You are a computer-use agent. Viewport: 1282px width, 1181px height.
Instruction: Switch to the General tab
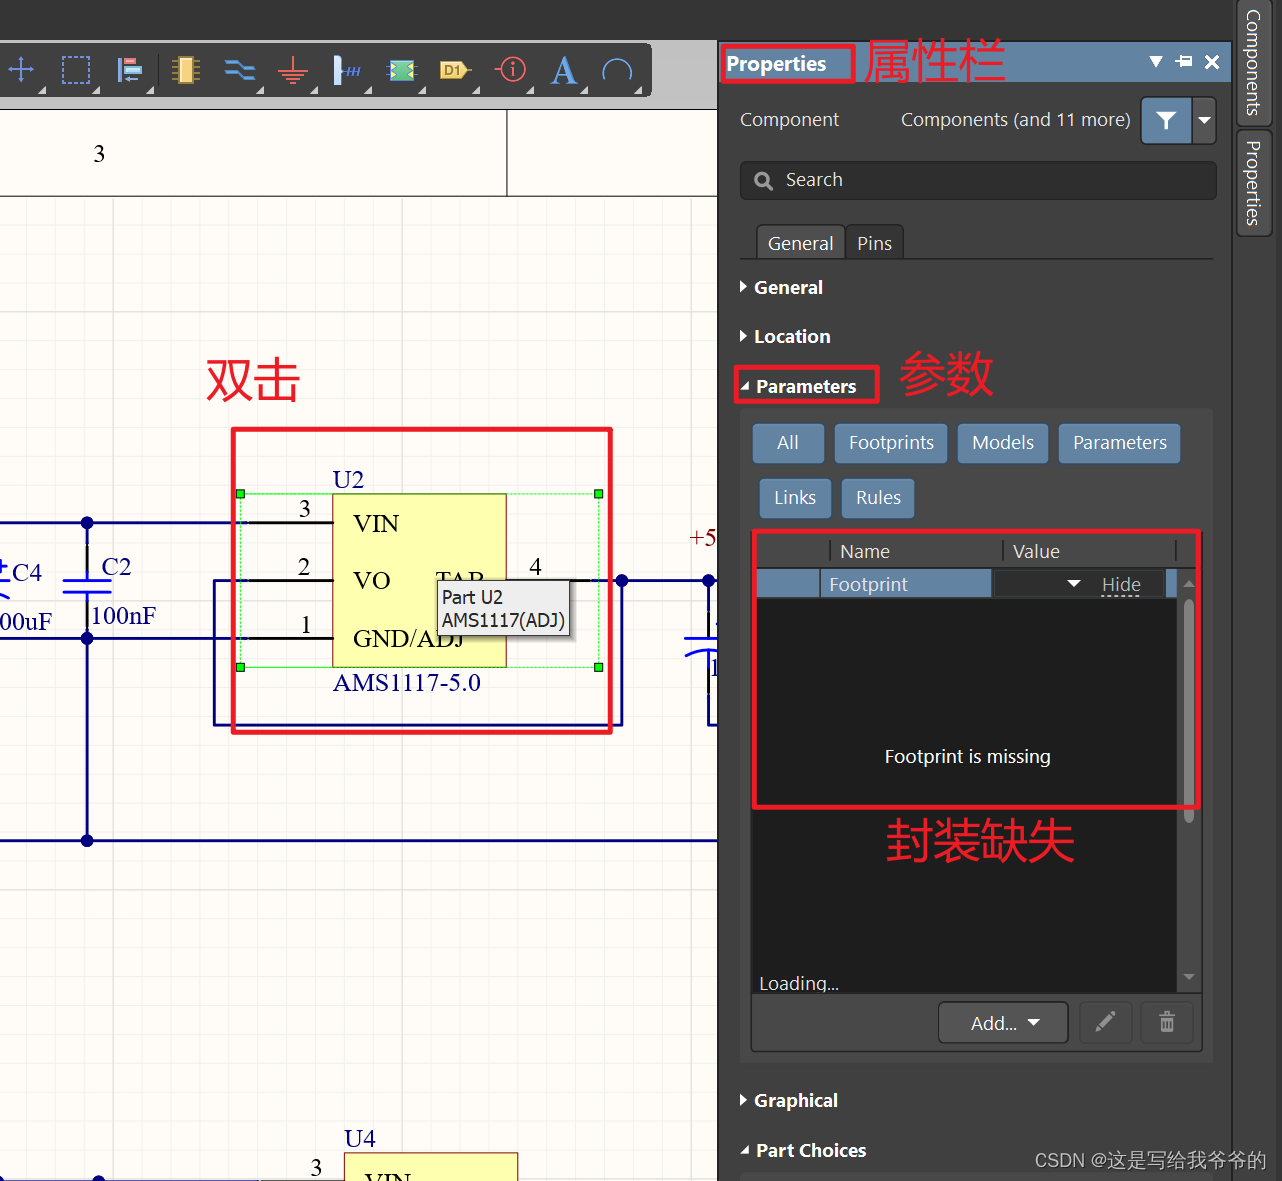800,243
